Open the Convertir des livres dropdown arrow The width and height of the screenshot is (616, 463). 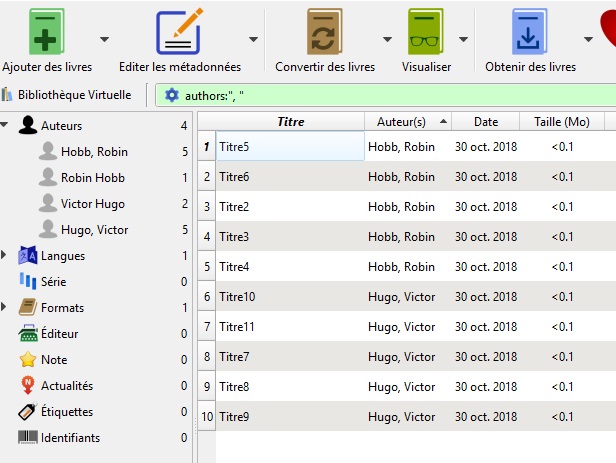pyautogui.click(x=387, y=39)
